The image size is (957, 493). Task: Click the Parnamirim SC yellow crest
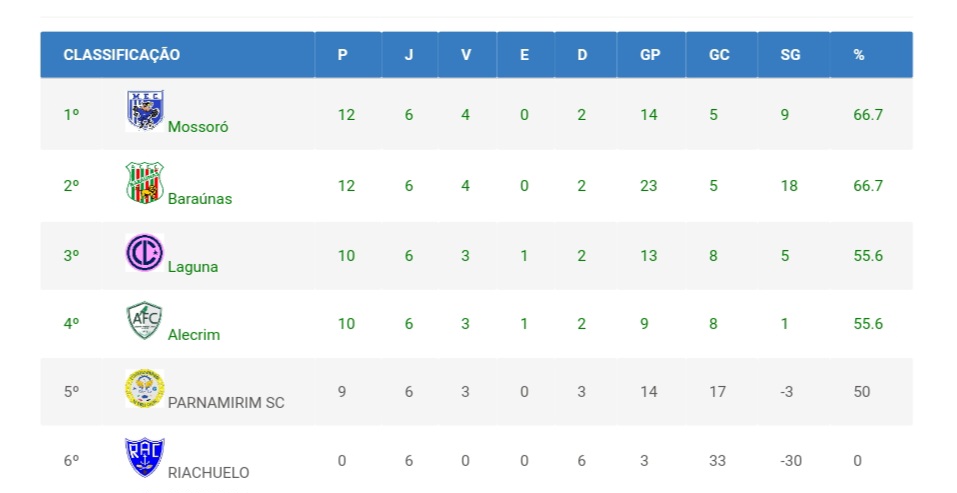click(145, 388)
